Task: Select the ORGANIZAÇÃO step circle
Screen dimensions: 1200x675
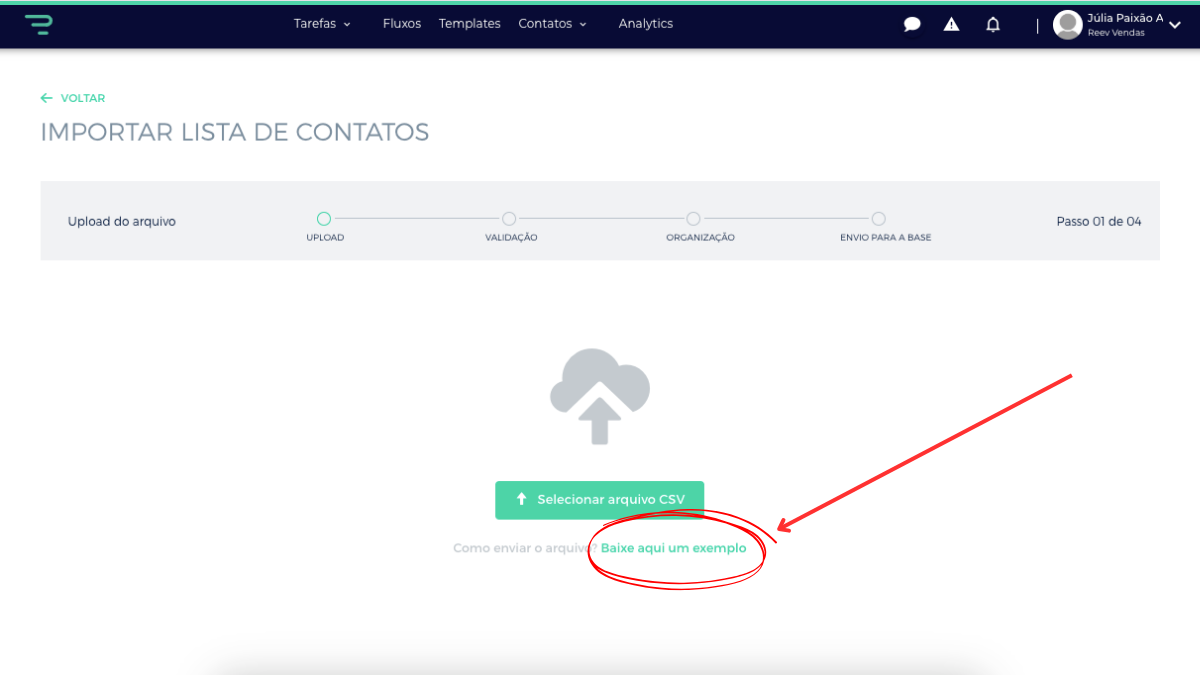Action: click(693, 218)
